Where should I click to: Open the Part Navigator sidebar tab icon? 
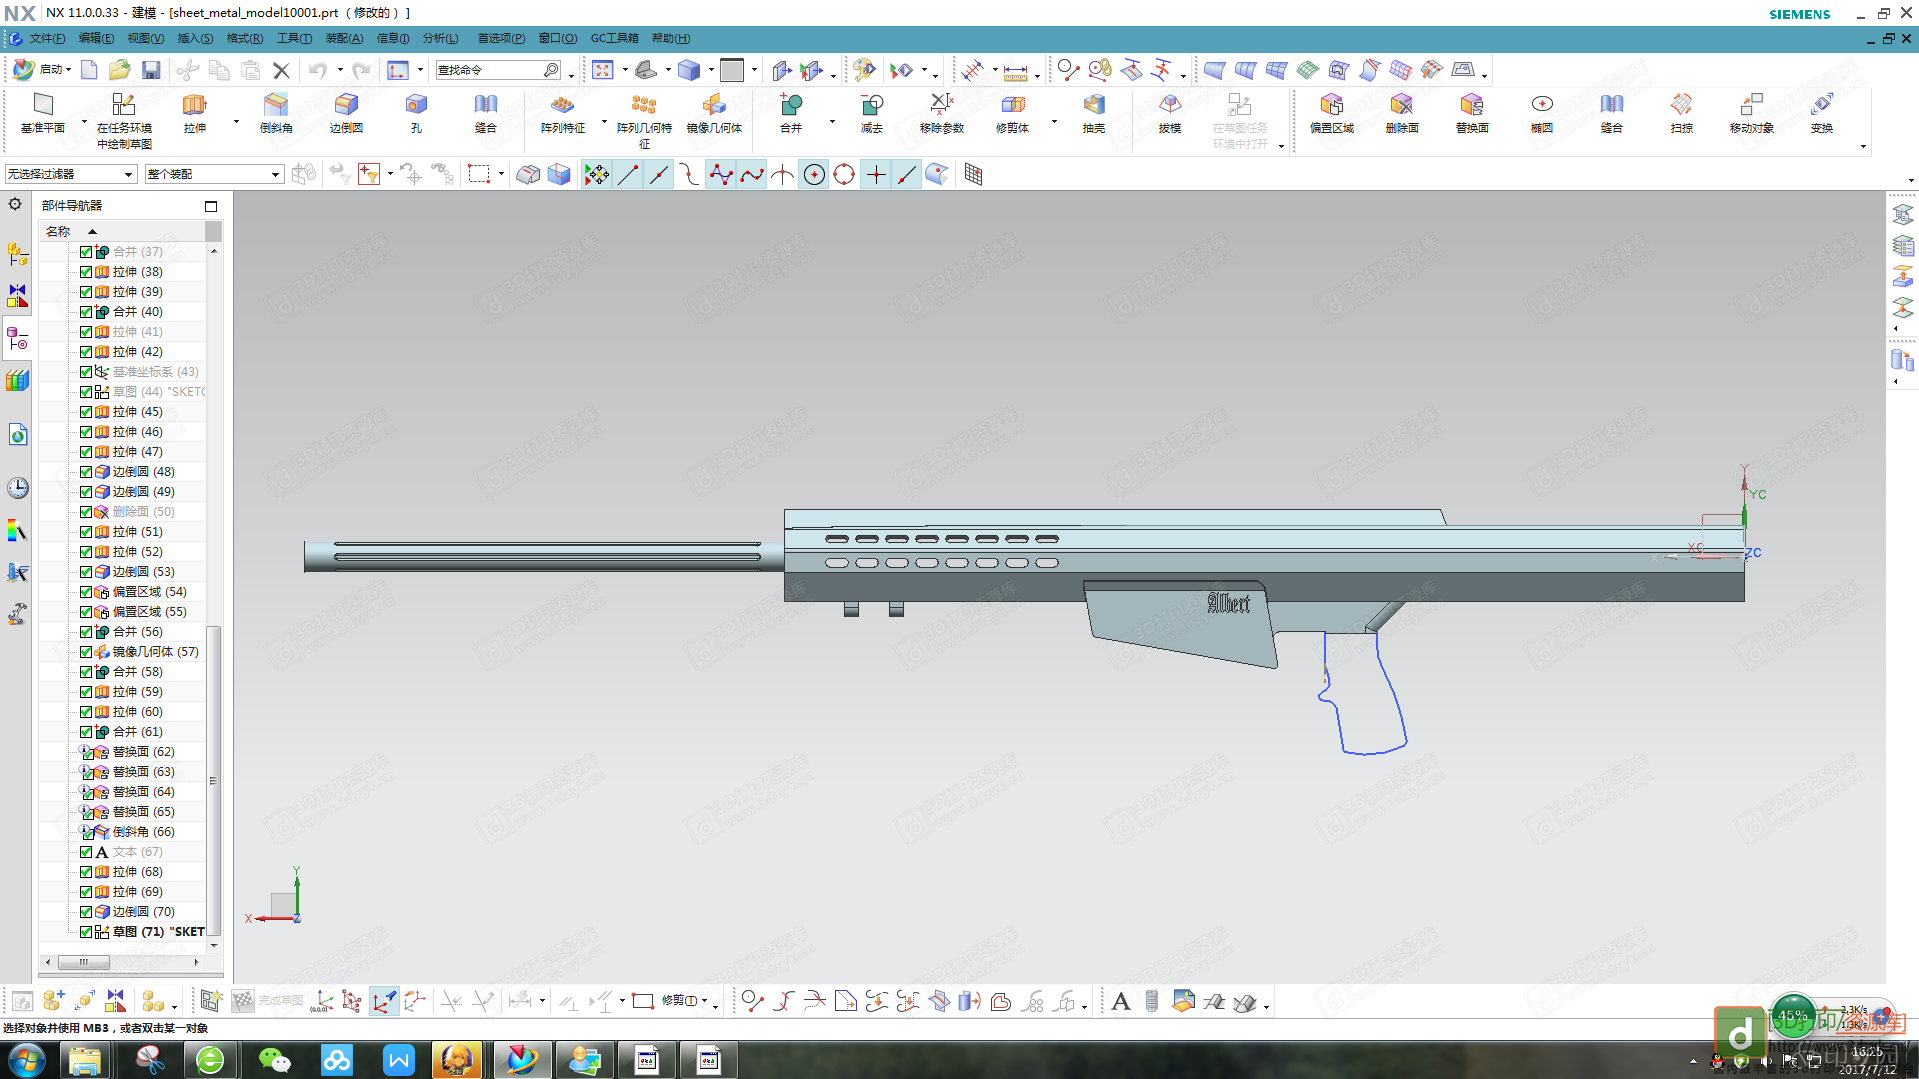[x=17, y=339]
